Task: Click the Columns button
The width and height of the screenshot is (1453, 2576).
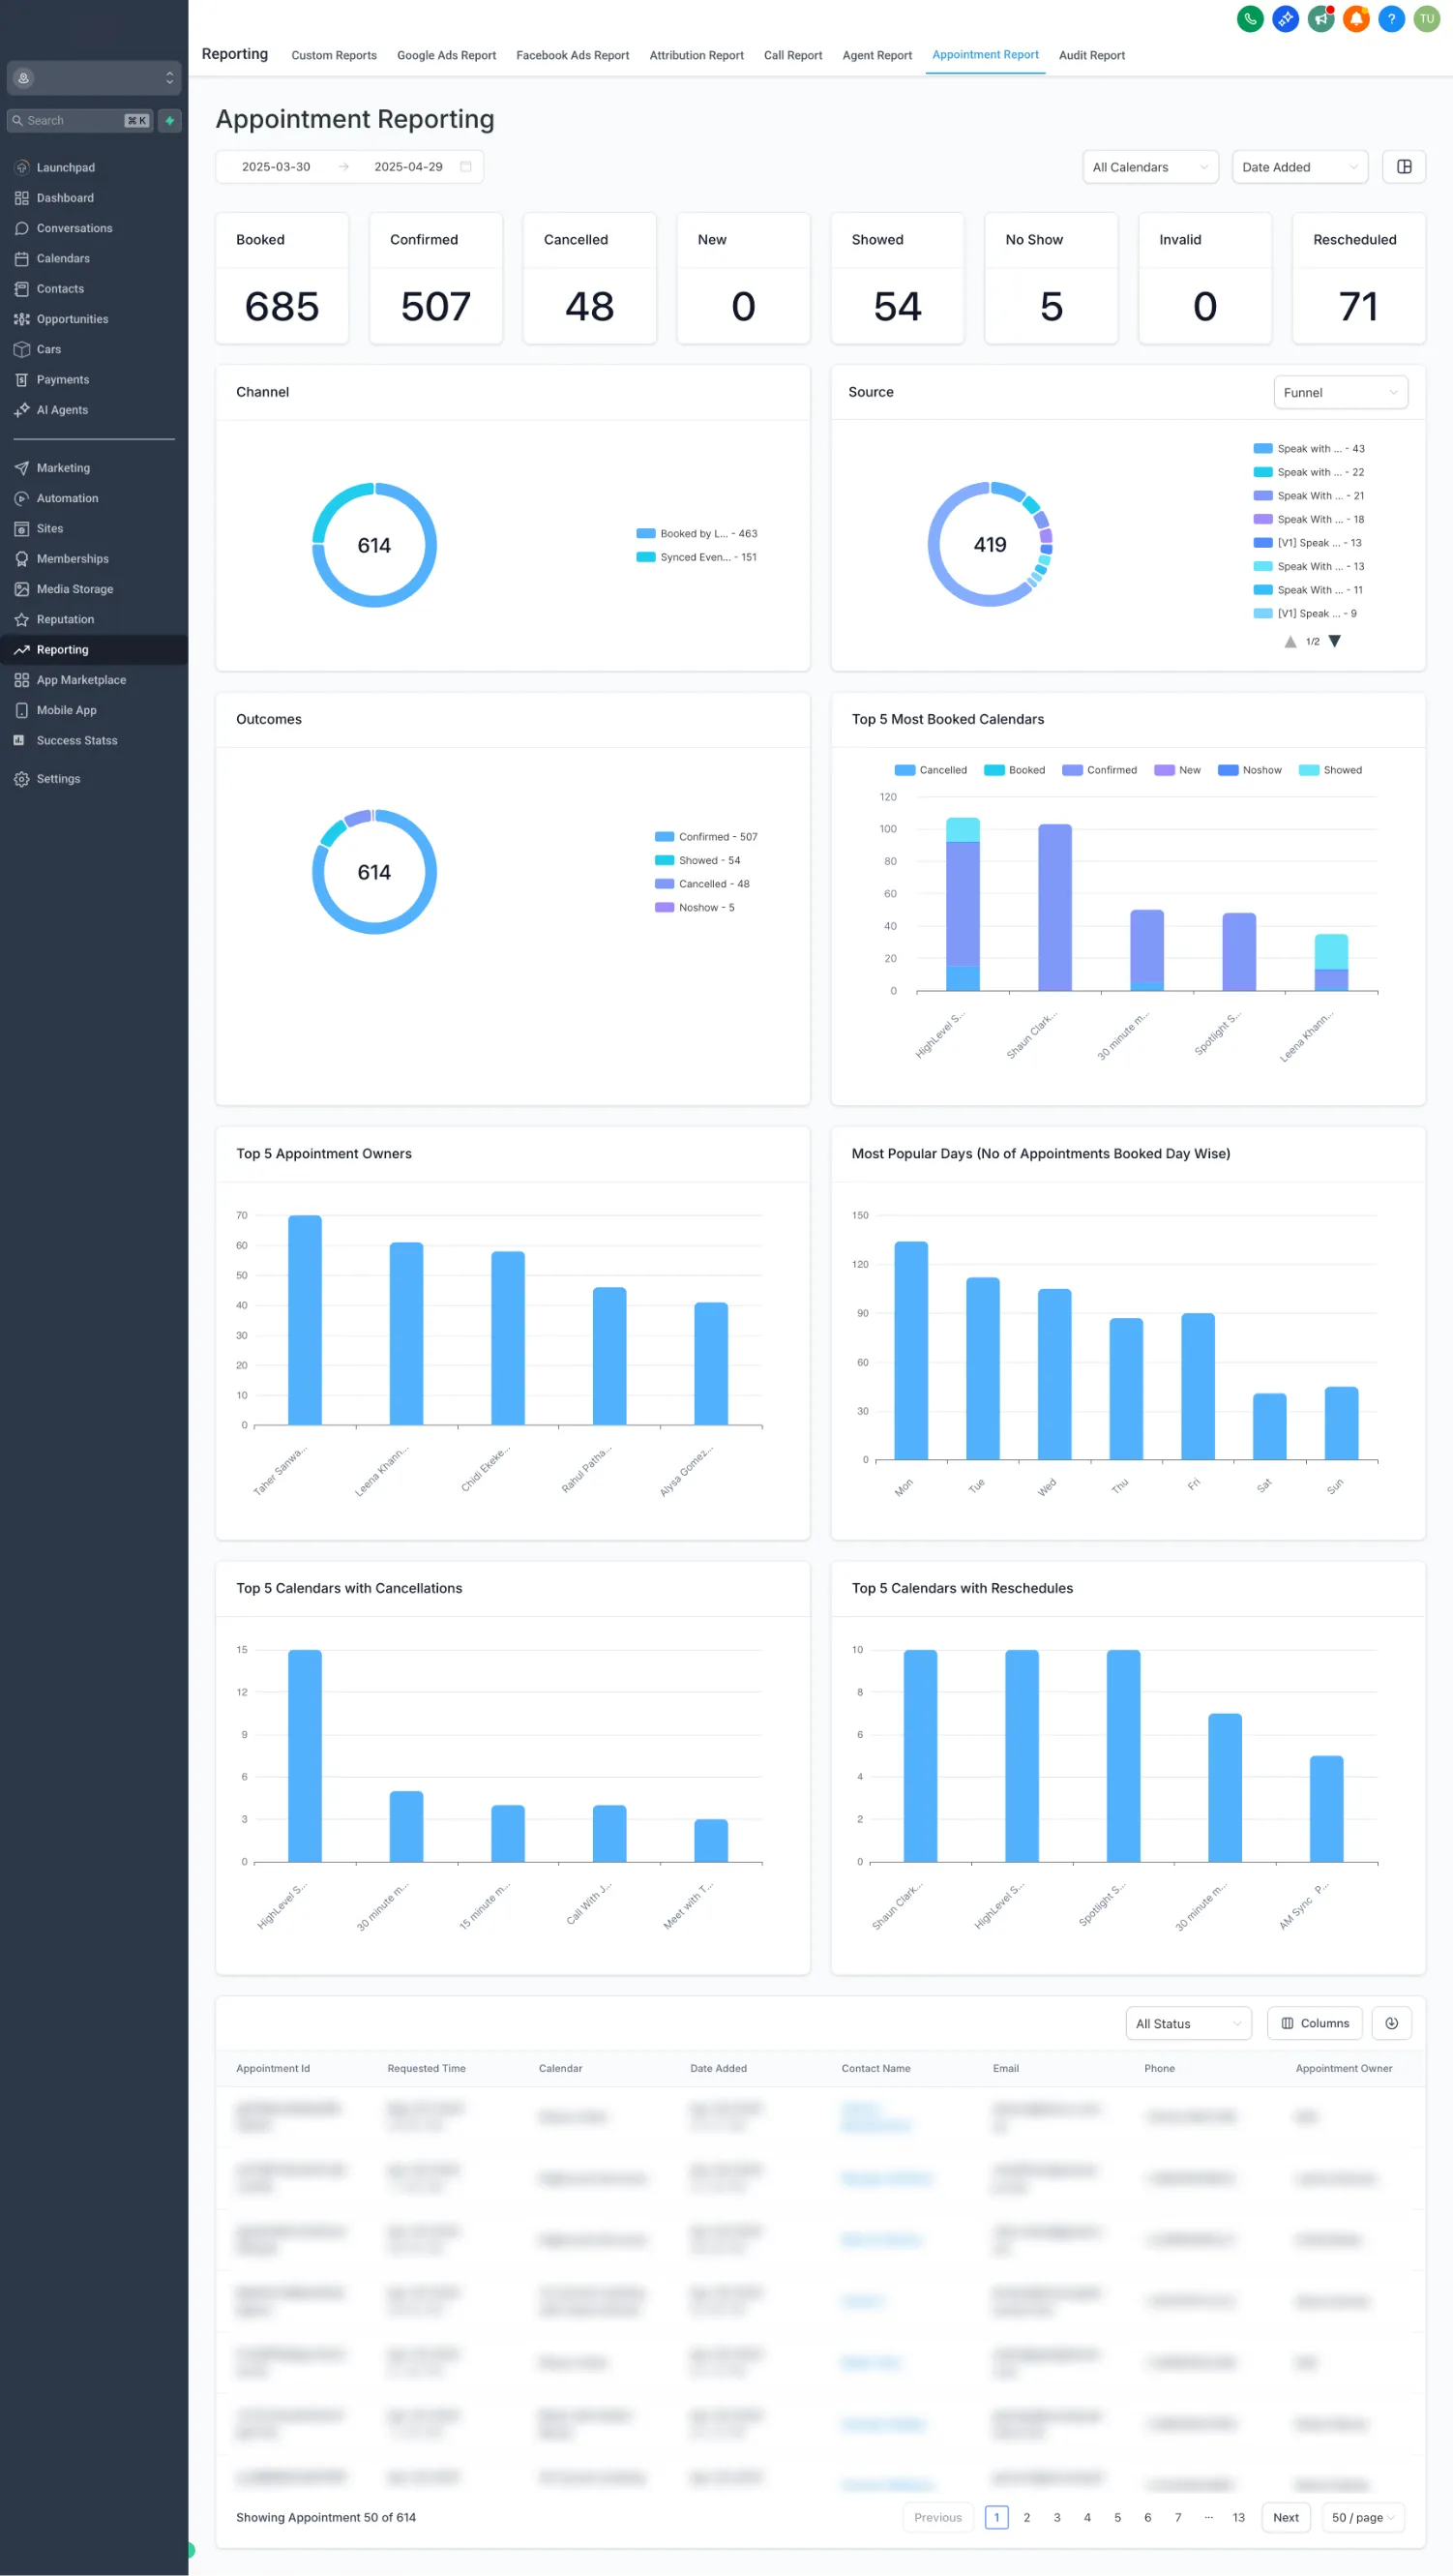Action: (1315, 2023)
